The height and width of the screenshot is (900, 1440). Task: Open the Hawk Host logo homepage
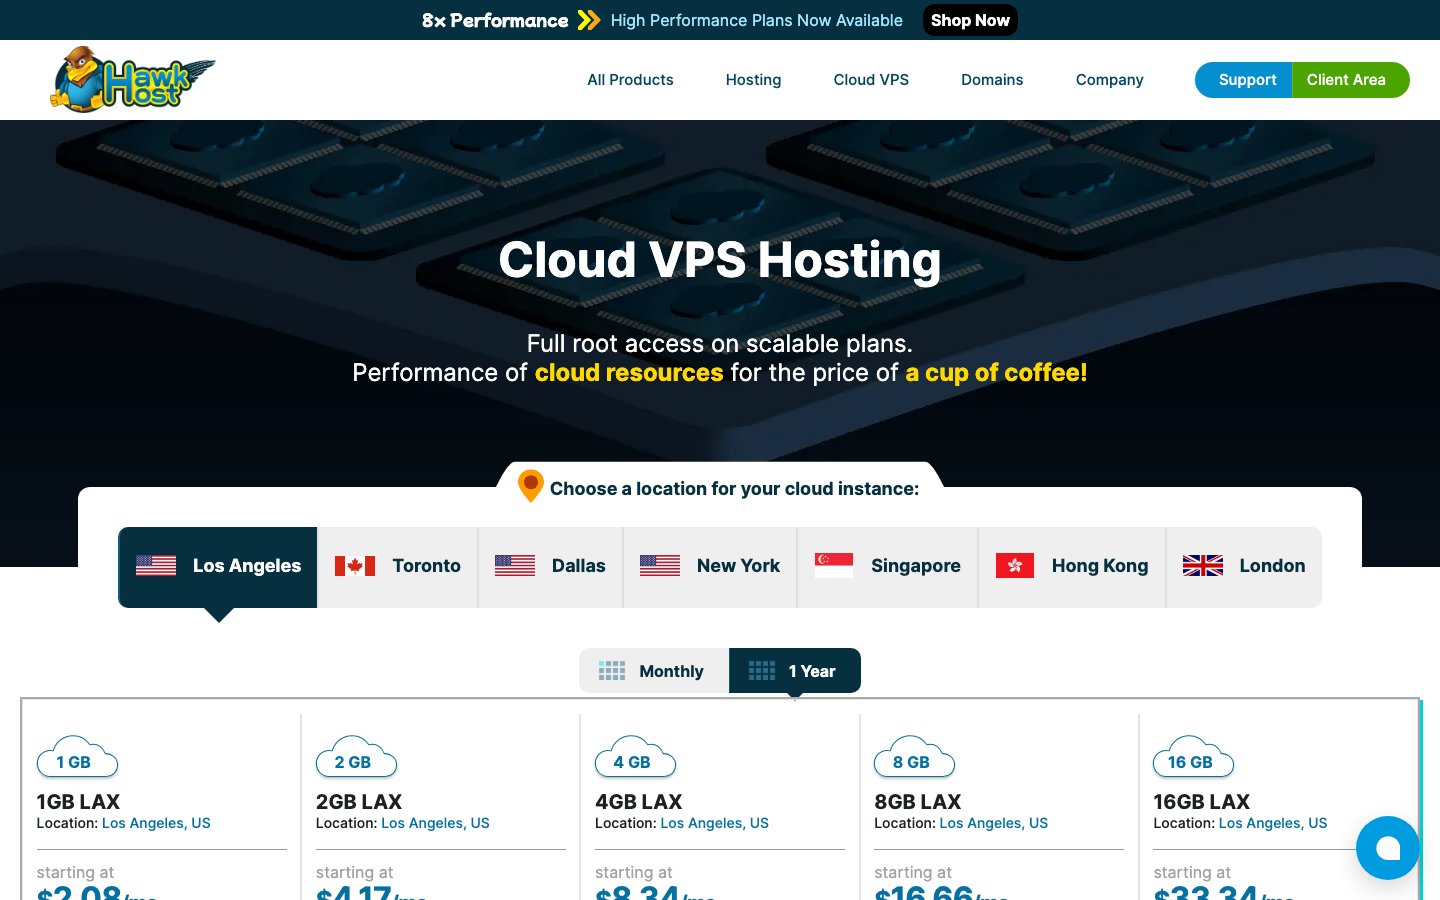click(133, 79)
